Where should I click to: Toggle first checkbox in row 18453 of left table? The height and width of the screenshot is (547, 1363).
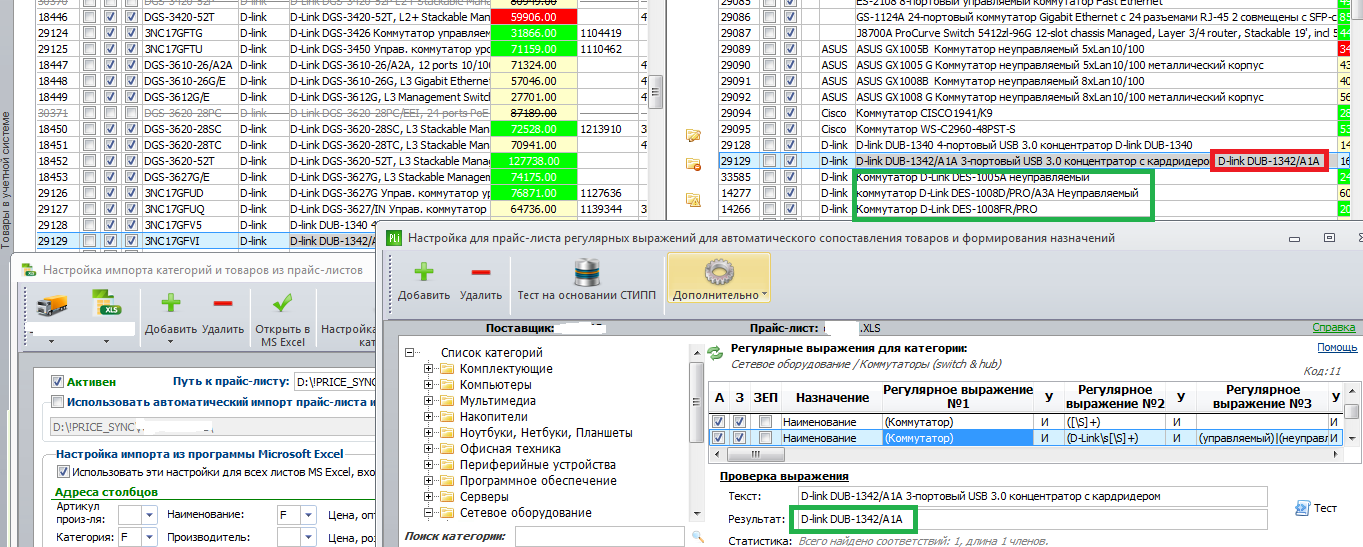(91, 177)
